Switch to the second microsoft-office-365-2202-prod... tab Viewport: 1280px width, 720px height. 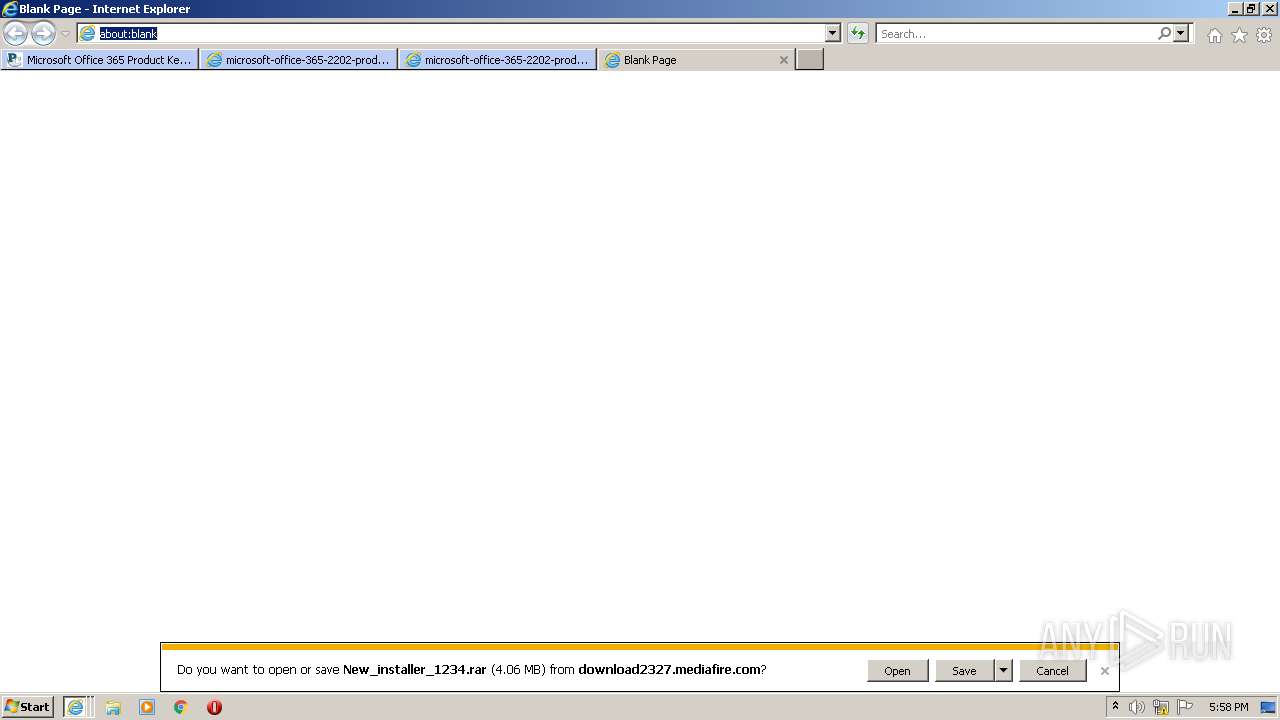pyautogui.click(x=298, y=60)
